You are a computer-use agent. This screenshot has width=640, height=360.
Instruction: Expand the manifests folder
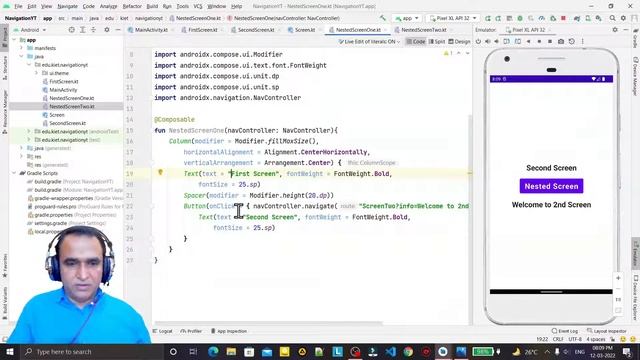coord(22,48)
